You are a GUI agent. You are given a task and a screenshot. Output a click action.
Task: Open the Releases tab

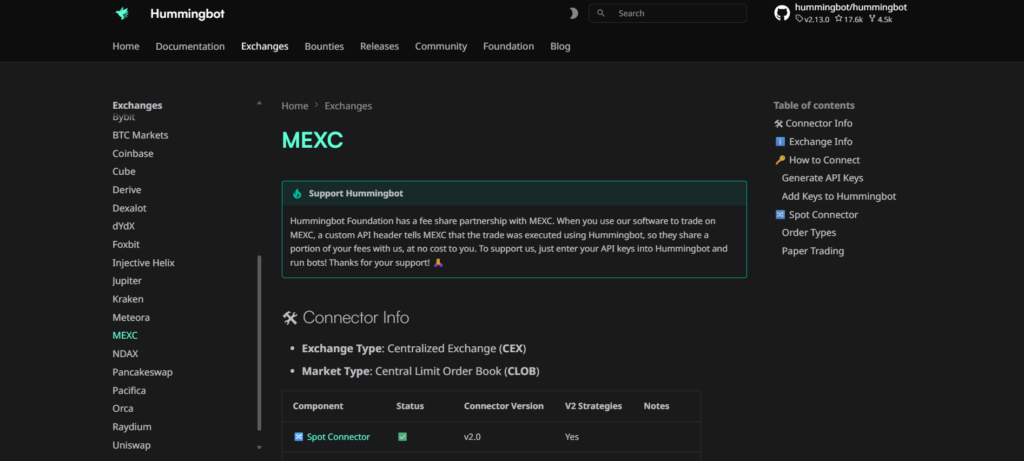pos(379,46)
